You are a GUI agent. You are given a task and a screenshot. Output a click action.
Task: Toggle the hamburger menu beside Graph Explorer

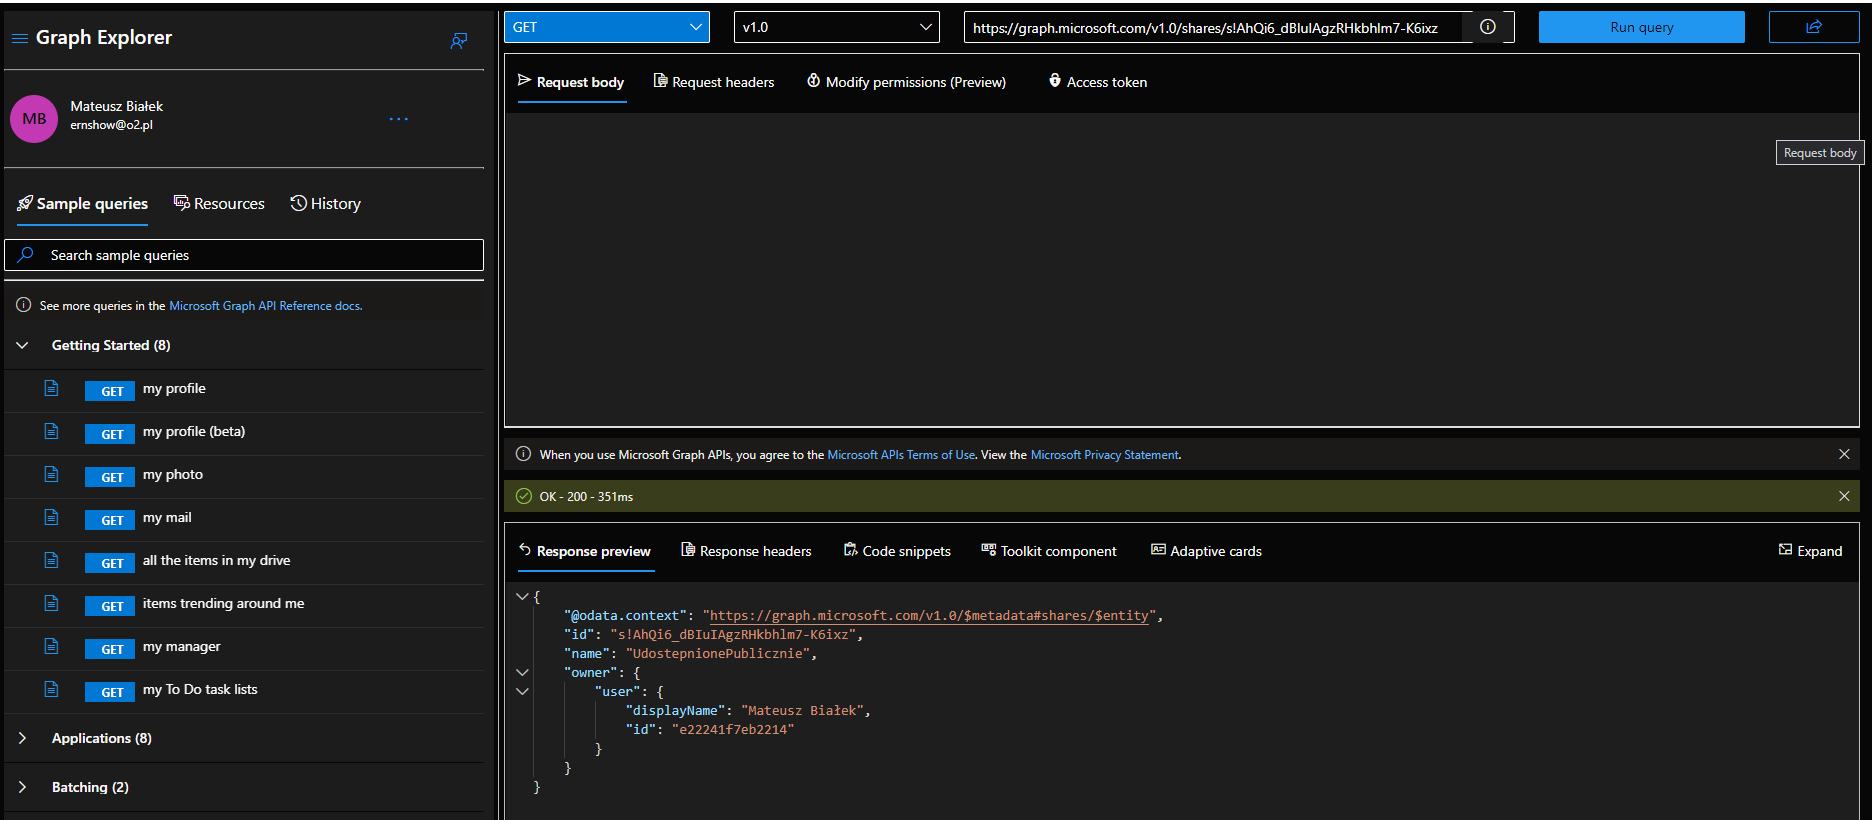tap(19, 38)
